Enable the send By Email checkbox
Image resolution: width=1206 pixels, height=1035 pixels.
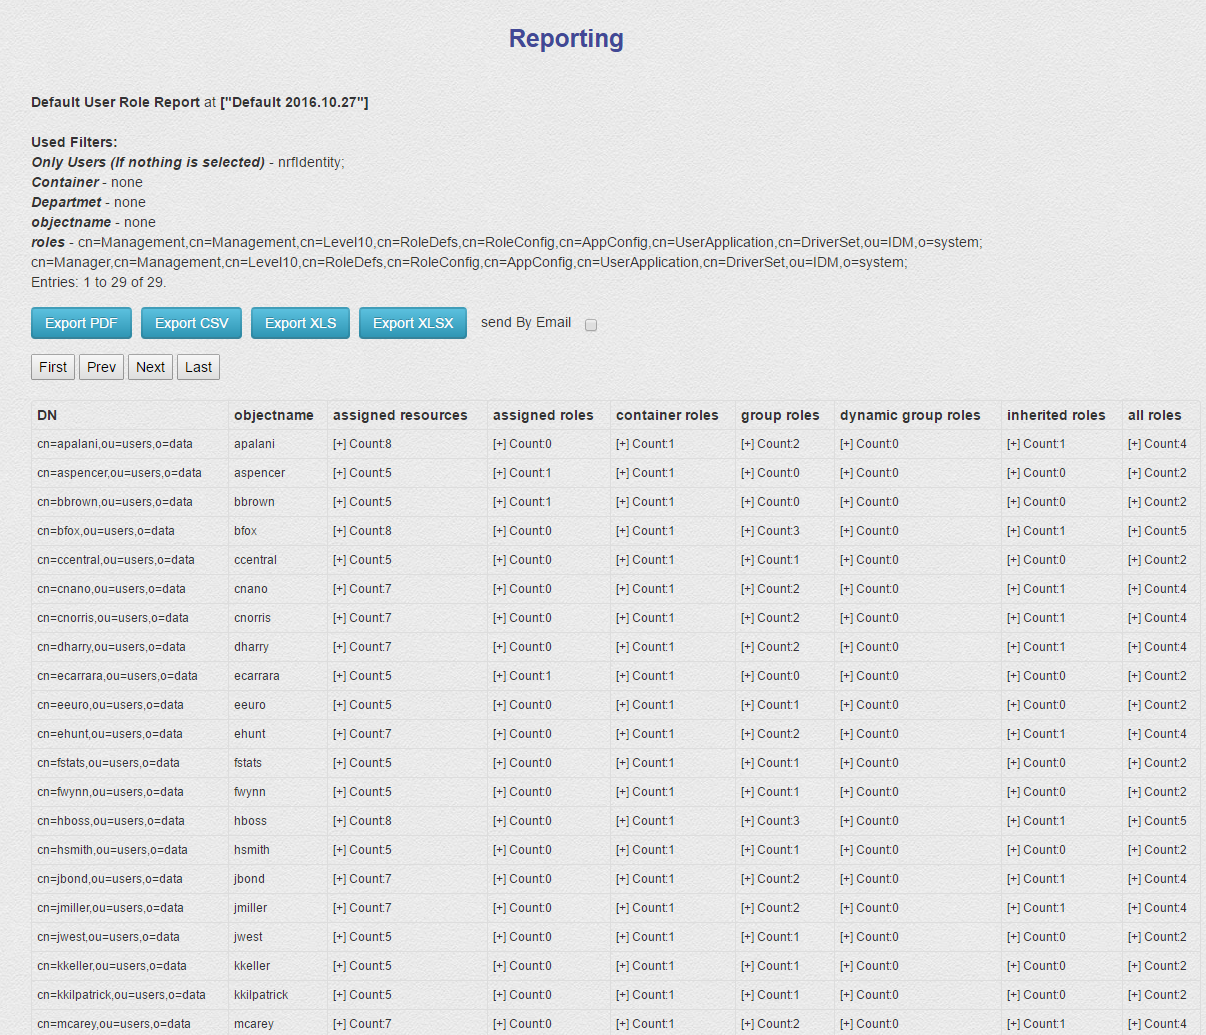click(x=591, y=325)
